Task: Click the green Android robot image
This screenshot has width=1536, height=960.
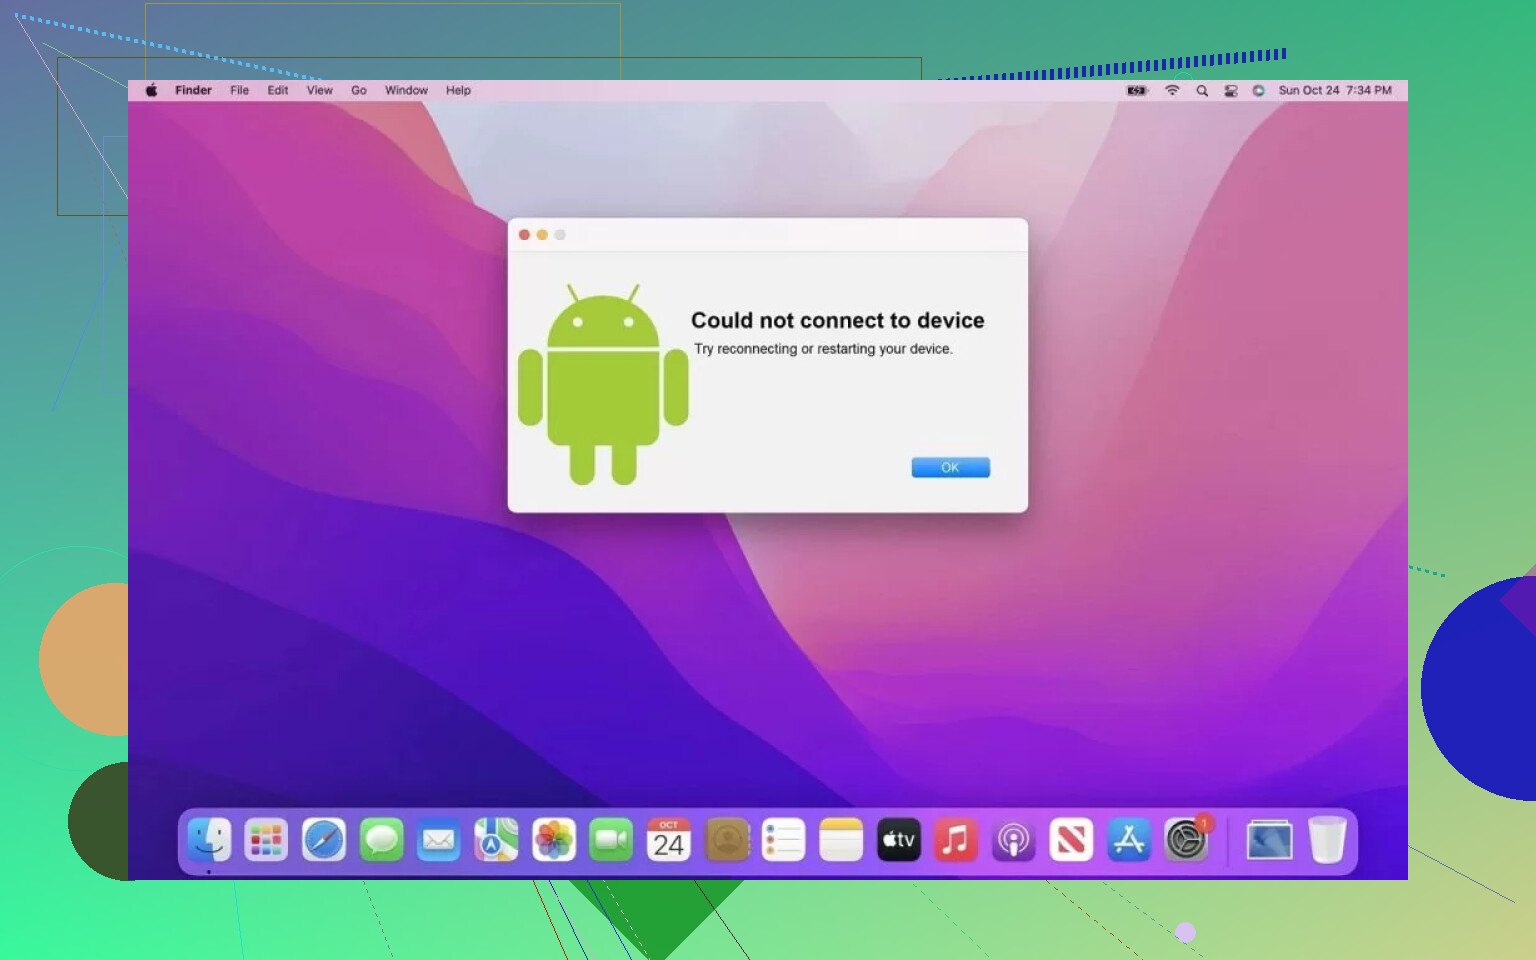Action: point(603,384)
